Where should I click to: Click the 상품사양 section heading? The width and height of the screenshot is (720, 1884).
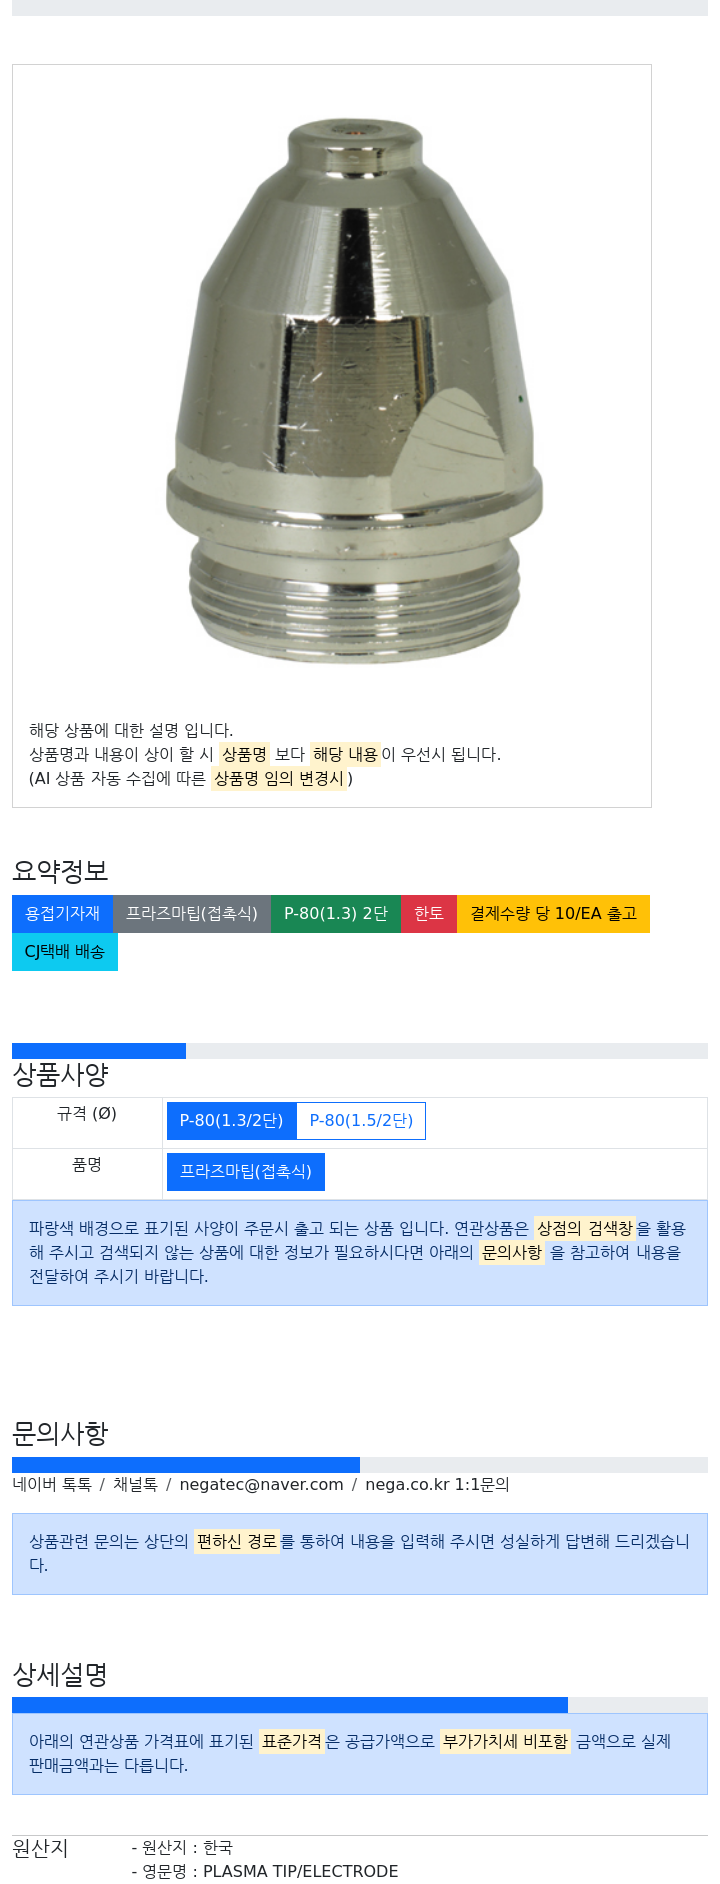click(60, 1075)
